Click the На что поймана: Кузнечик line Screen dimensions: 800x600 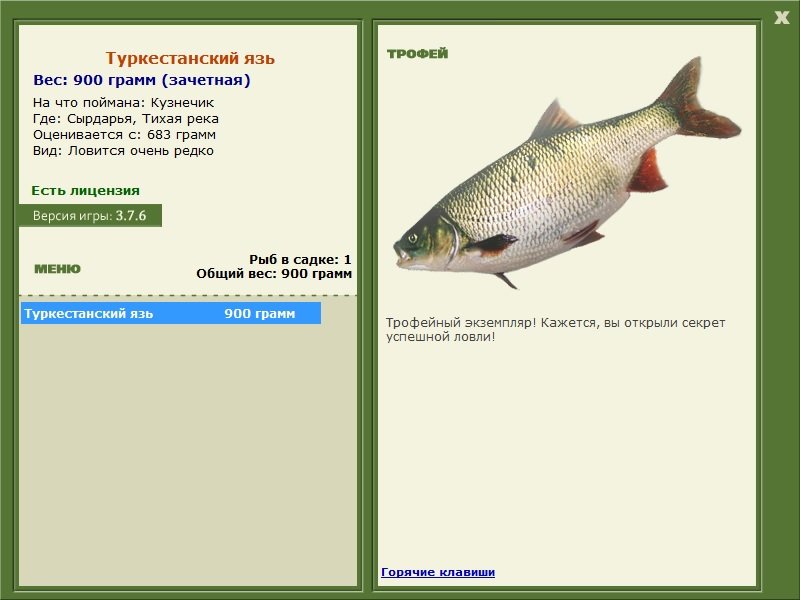[123, 103]
